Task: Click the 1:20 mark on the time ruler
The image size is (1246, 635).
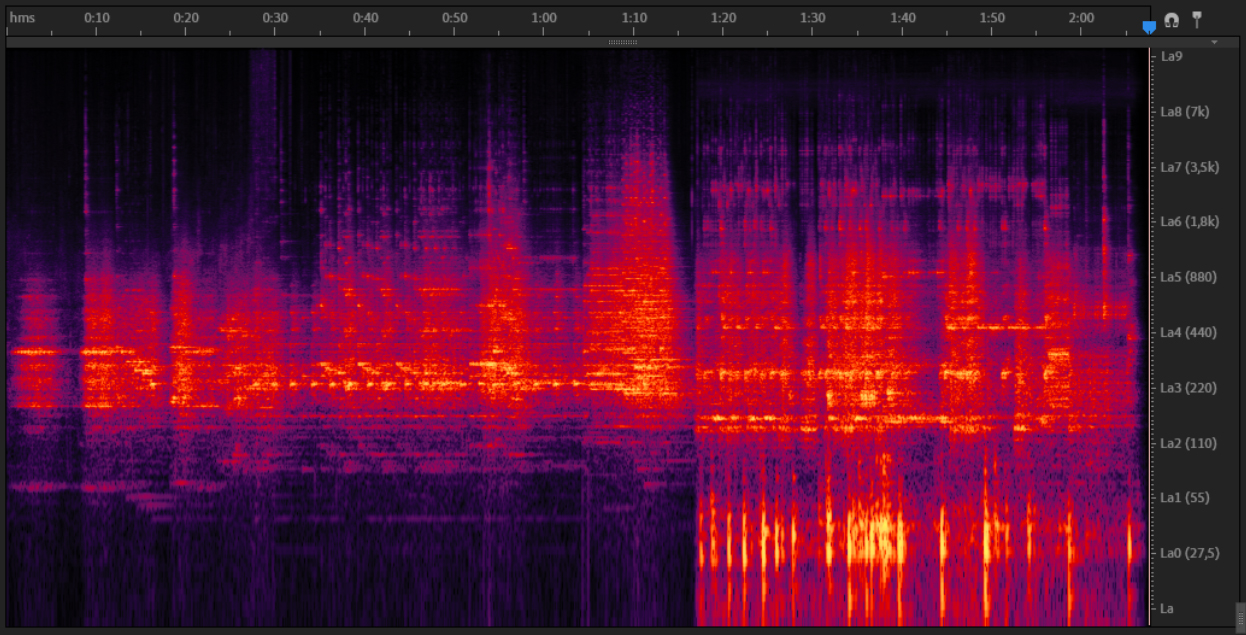Action: 723,18
